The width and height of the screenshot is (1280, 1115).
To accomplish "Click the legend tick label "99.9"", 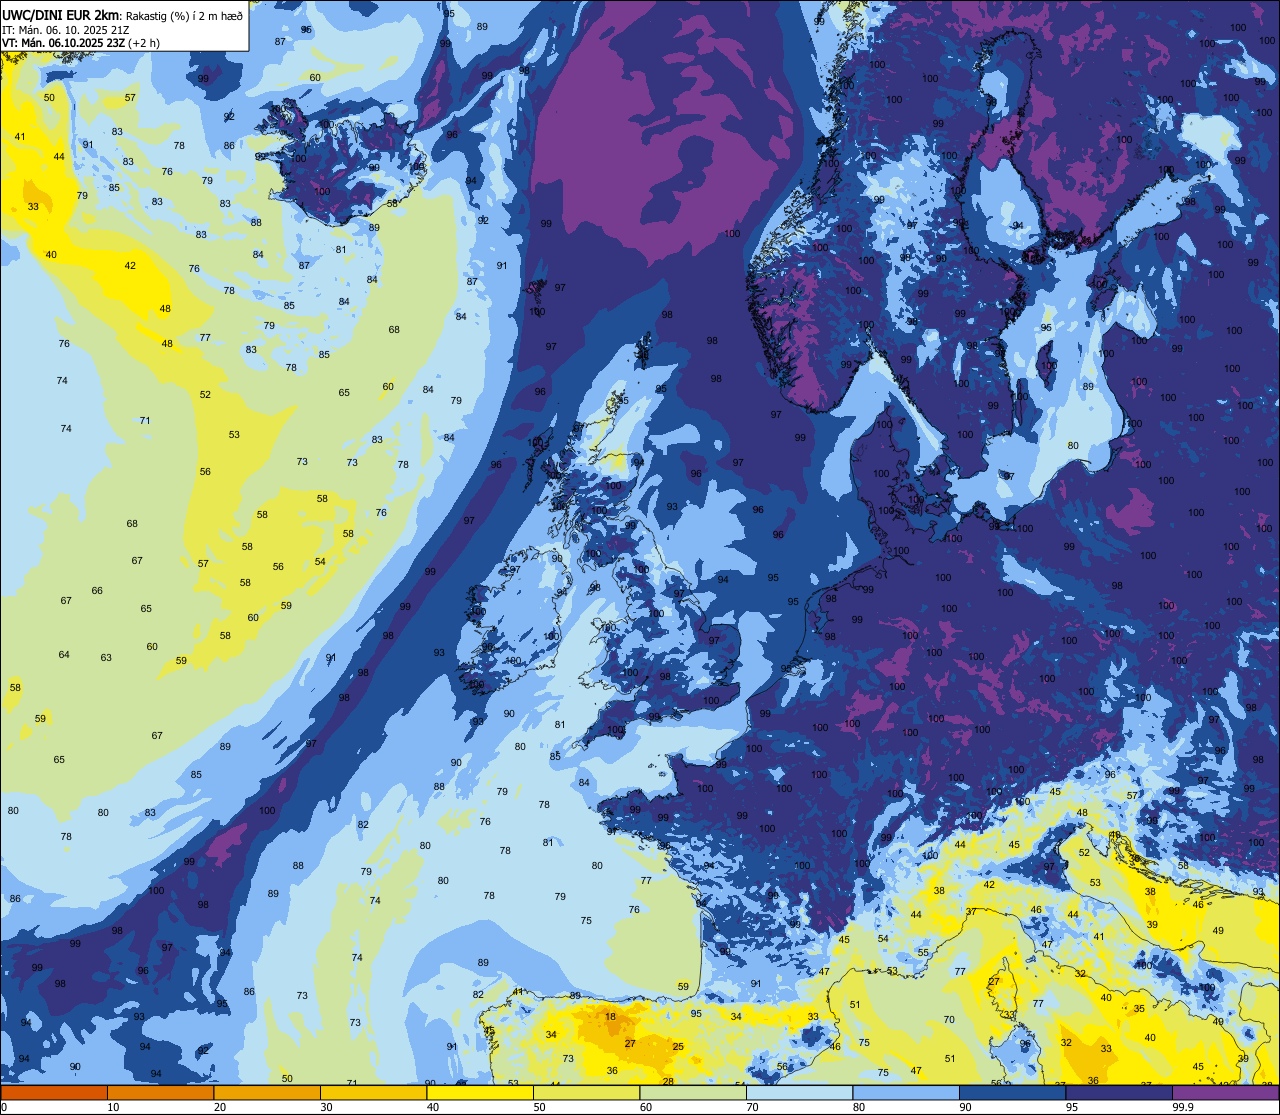I will [x=1183, y=1107].
